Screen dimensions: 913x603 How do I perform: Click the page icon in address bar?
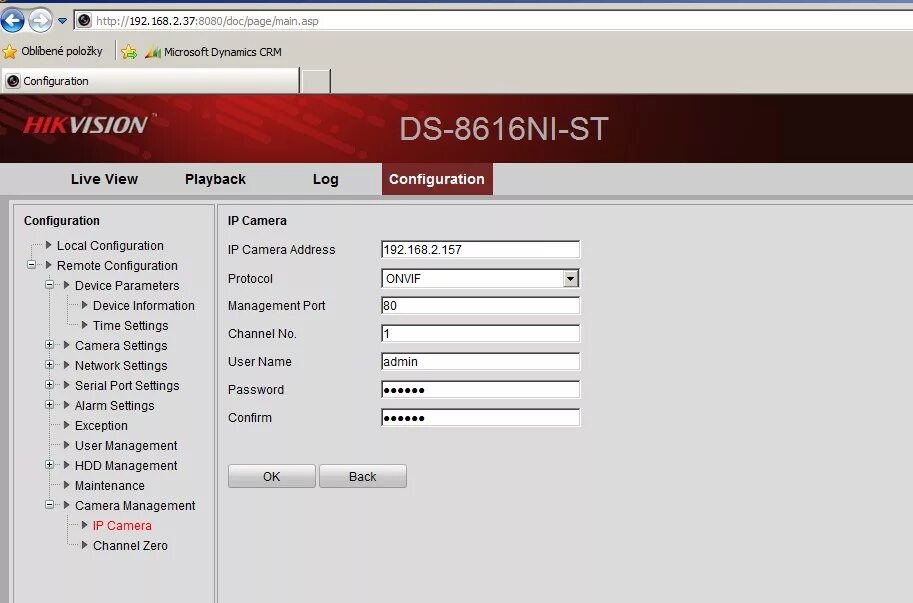pos(84,20)
